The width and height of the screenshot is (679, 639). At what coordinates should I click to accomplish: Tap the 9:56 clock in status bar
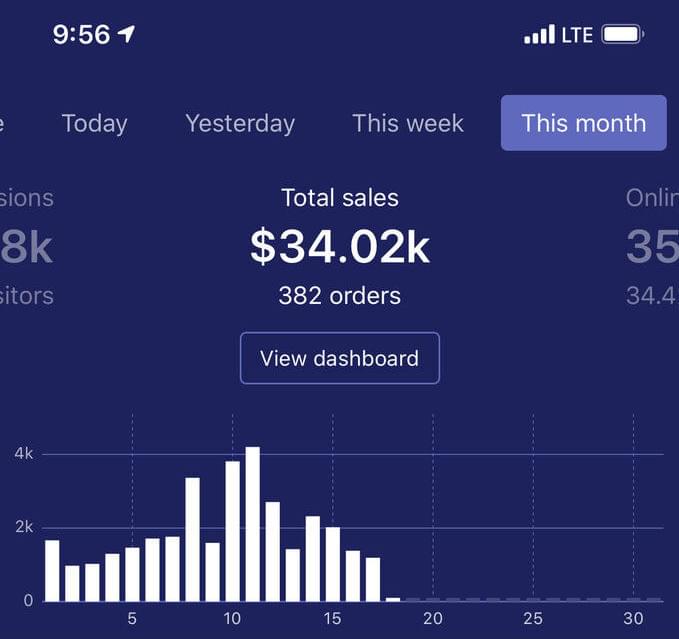pos(81,34)
